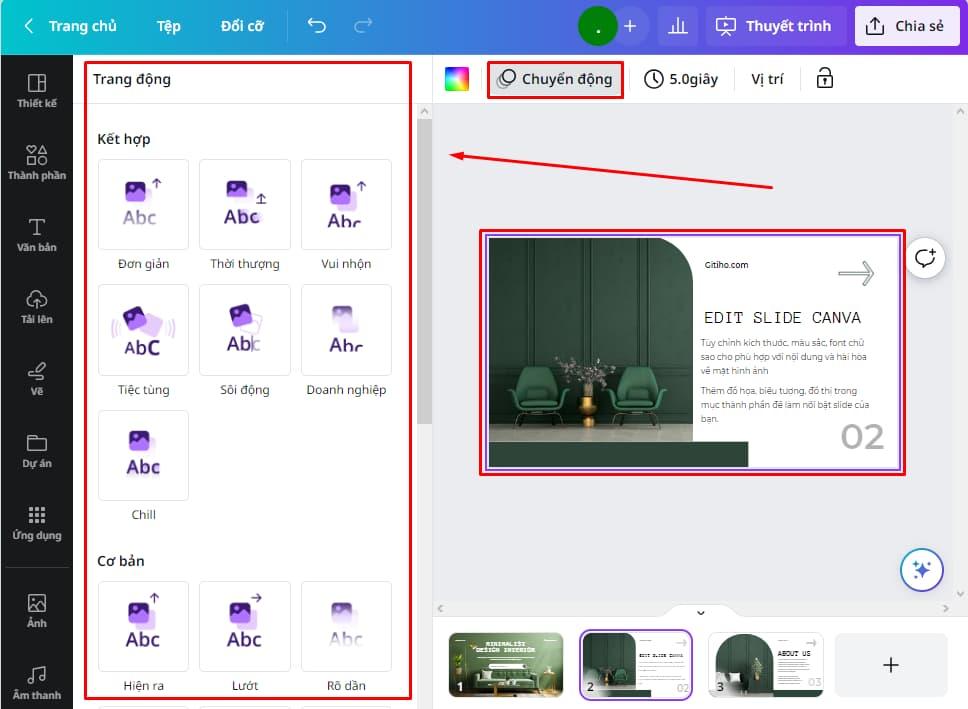968x709 pixels.
Task: Open the Magic assistant sparkle button
Action: pyautogui.click(x=921, y=570)
